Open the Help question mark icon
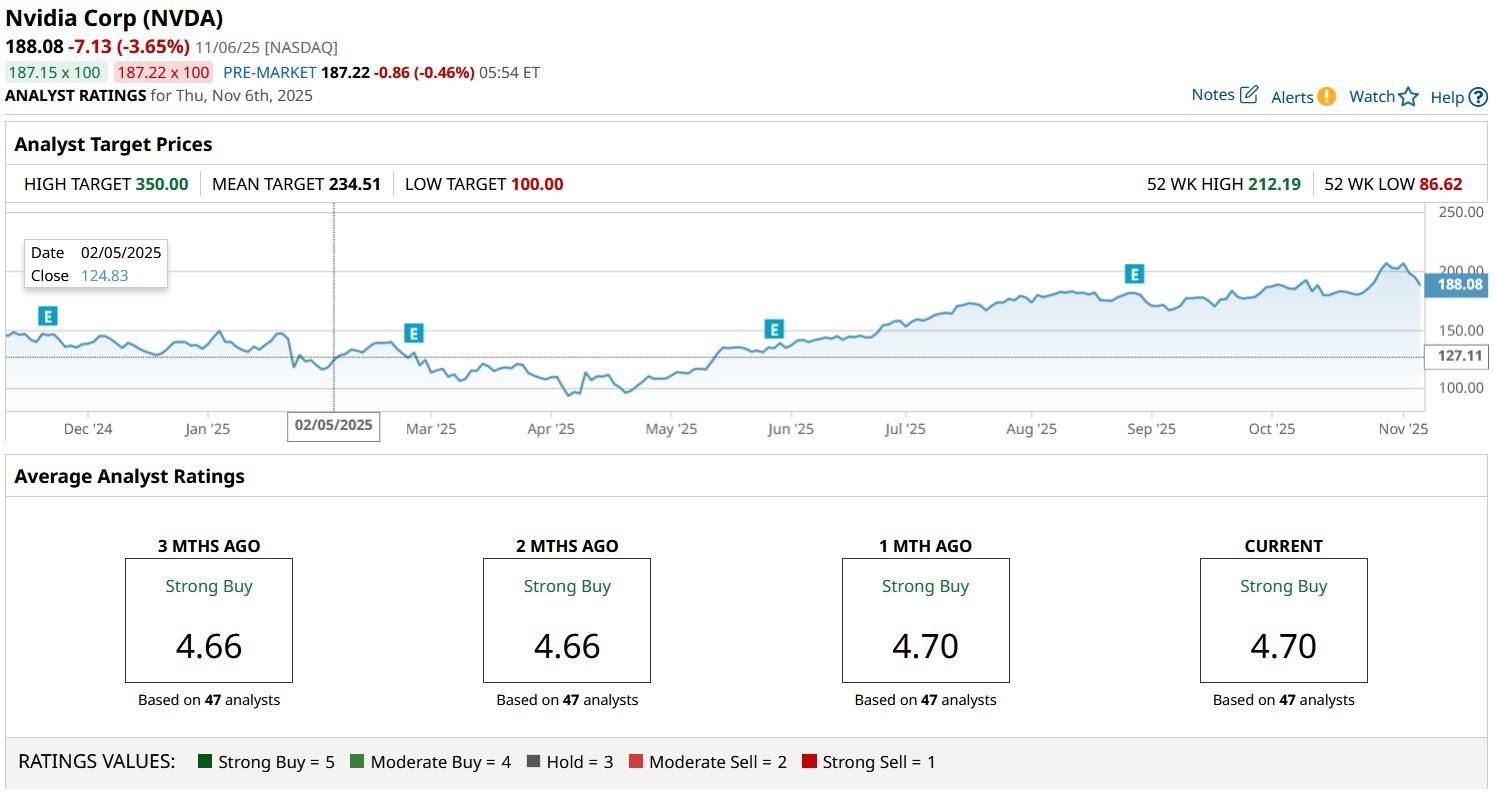 1478,97
